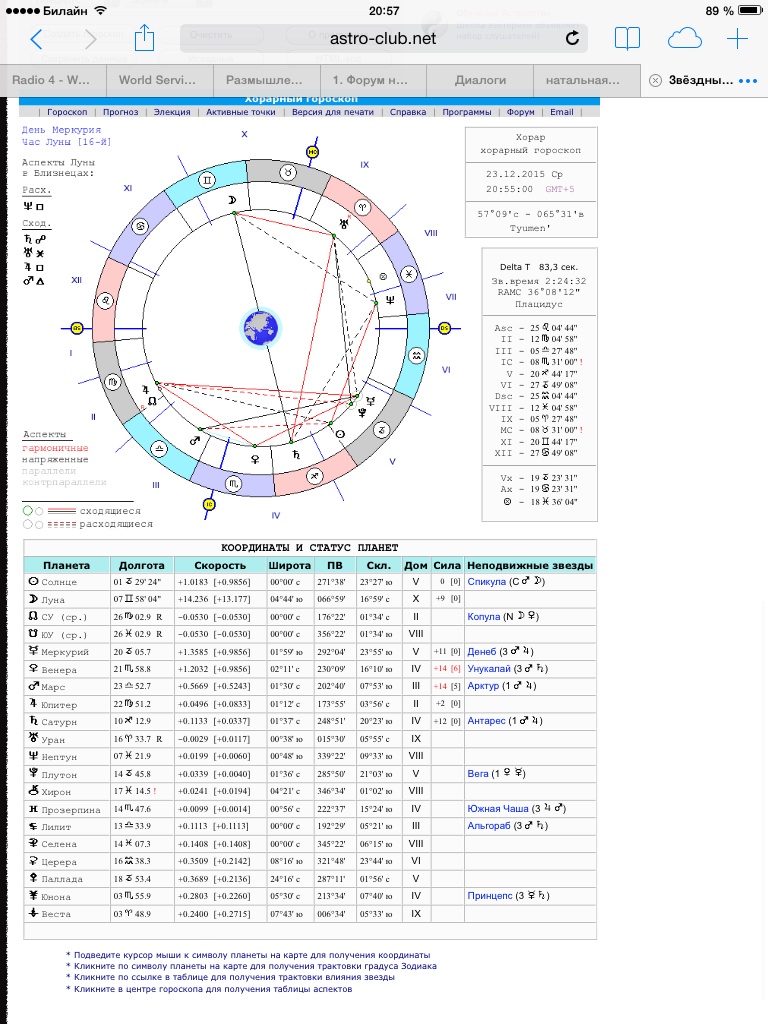This screenshot has width=768, height=1024.
Task: Open the Форум menu item
Action: tap(520, 112)
